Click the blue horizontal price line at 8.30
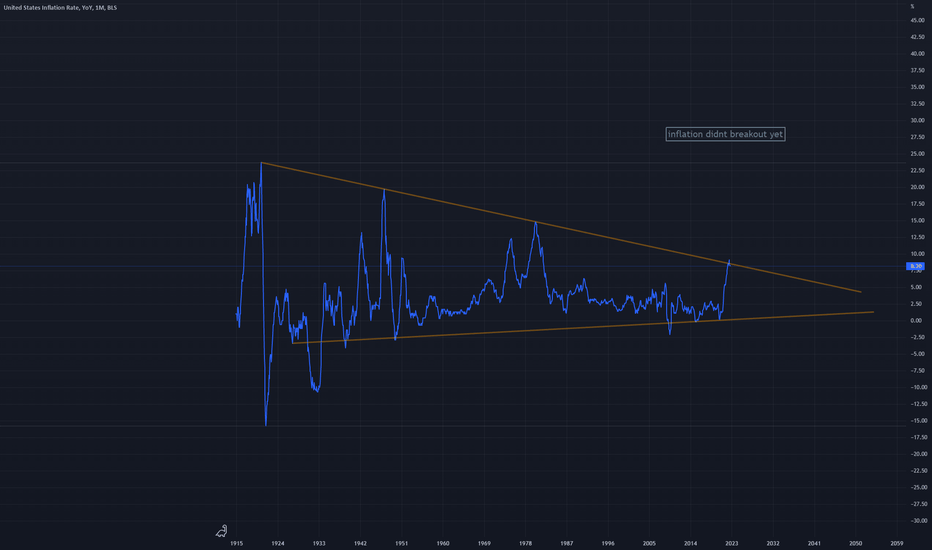Image resolution: width=932 pixels, height=550 pixels. click(x=452, y=266)
